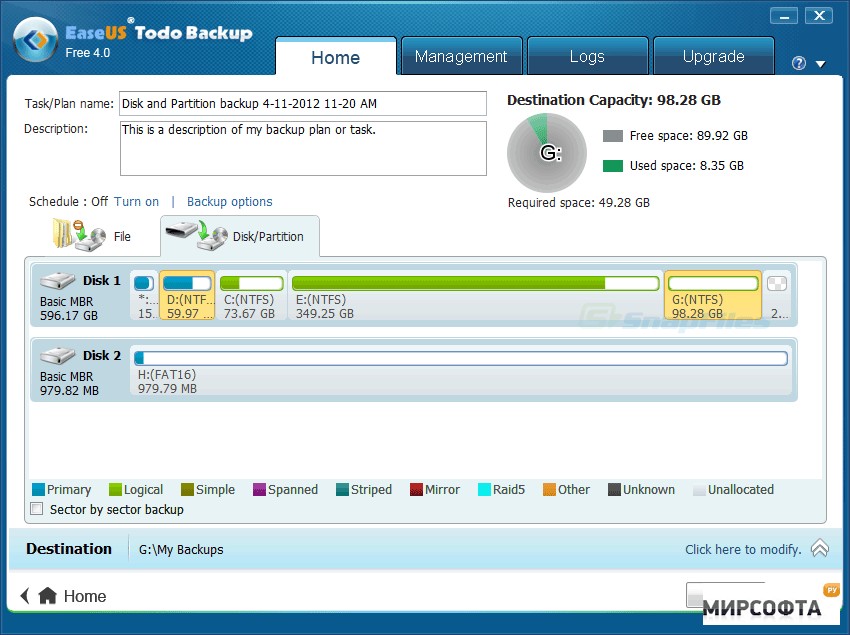Switch to the Home tab

click(336, 57)
